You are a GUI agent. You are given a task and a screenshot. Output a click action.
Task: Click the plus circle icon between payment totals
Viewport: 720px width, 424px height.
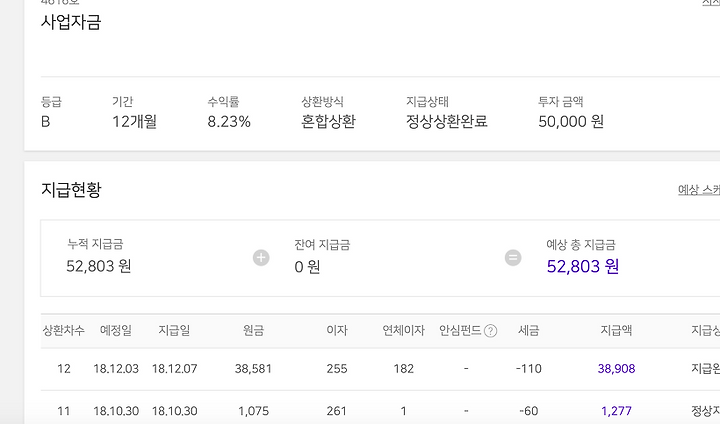coord(261,258)
